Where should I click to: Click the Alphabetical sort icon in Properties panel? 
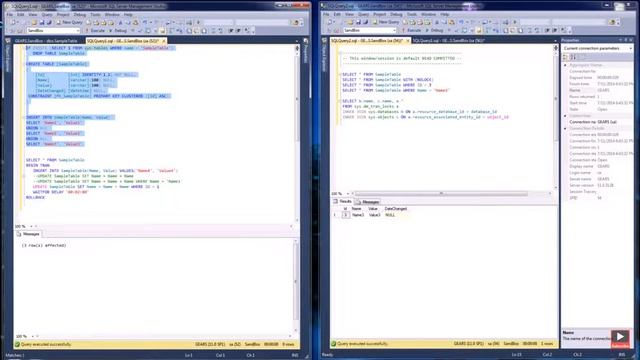tap(573, 57)
